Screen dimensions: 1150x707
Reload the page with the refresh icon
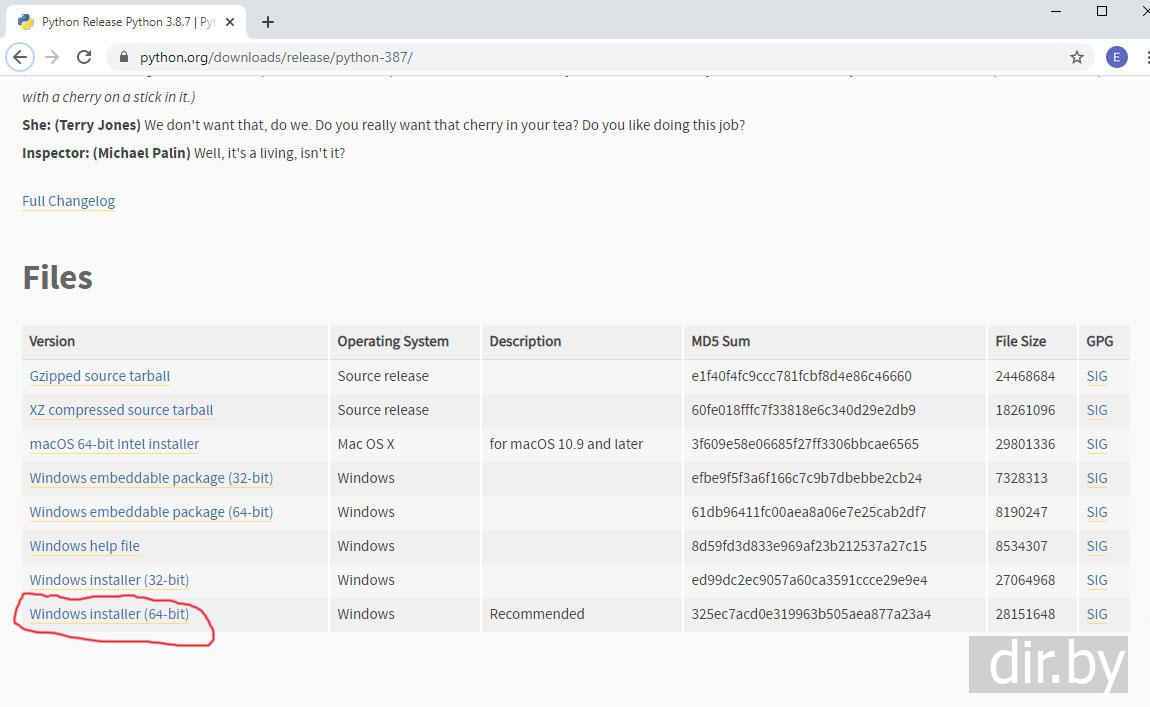tap(84, 57)
